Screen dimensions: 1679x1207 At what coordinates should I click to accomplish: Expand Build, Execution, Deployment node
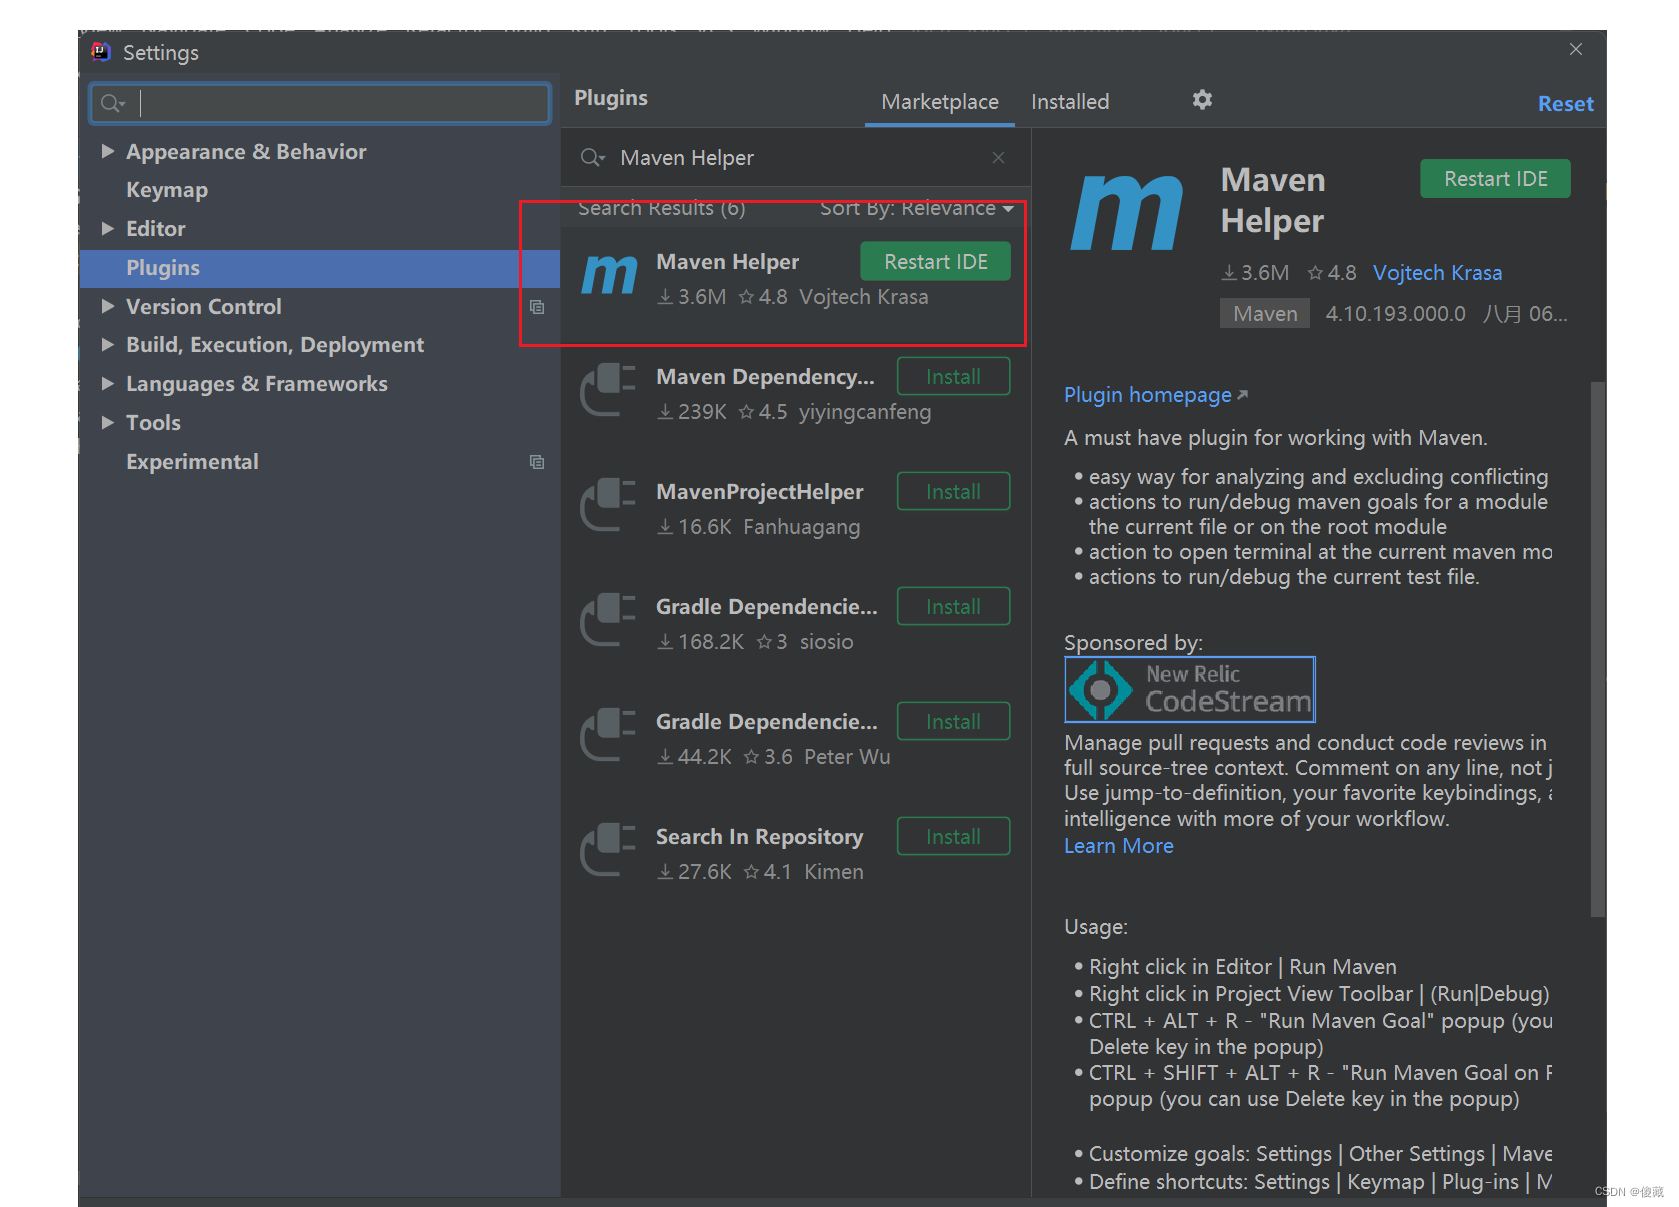coord(108,344)
